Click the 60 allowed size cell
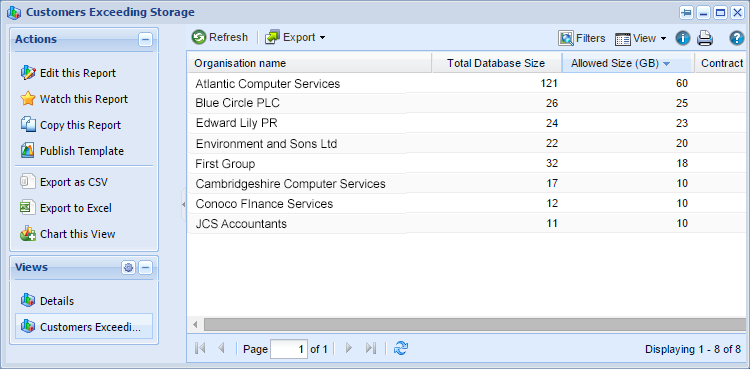The height and width of the screenshot is (369, 750). click(682, 83)
